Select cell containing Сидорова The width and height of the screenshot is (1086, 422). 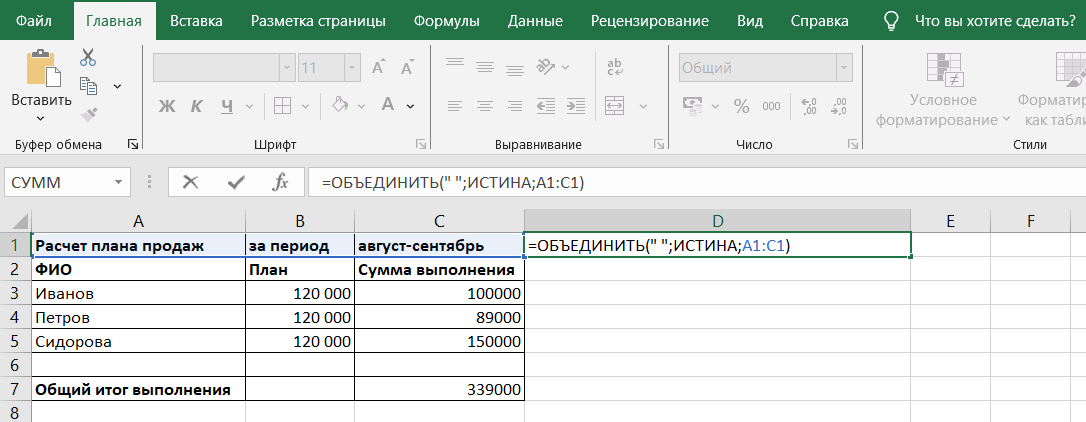139,342
